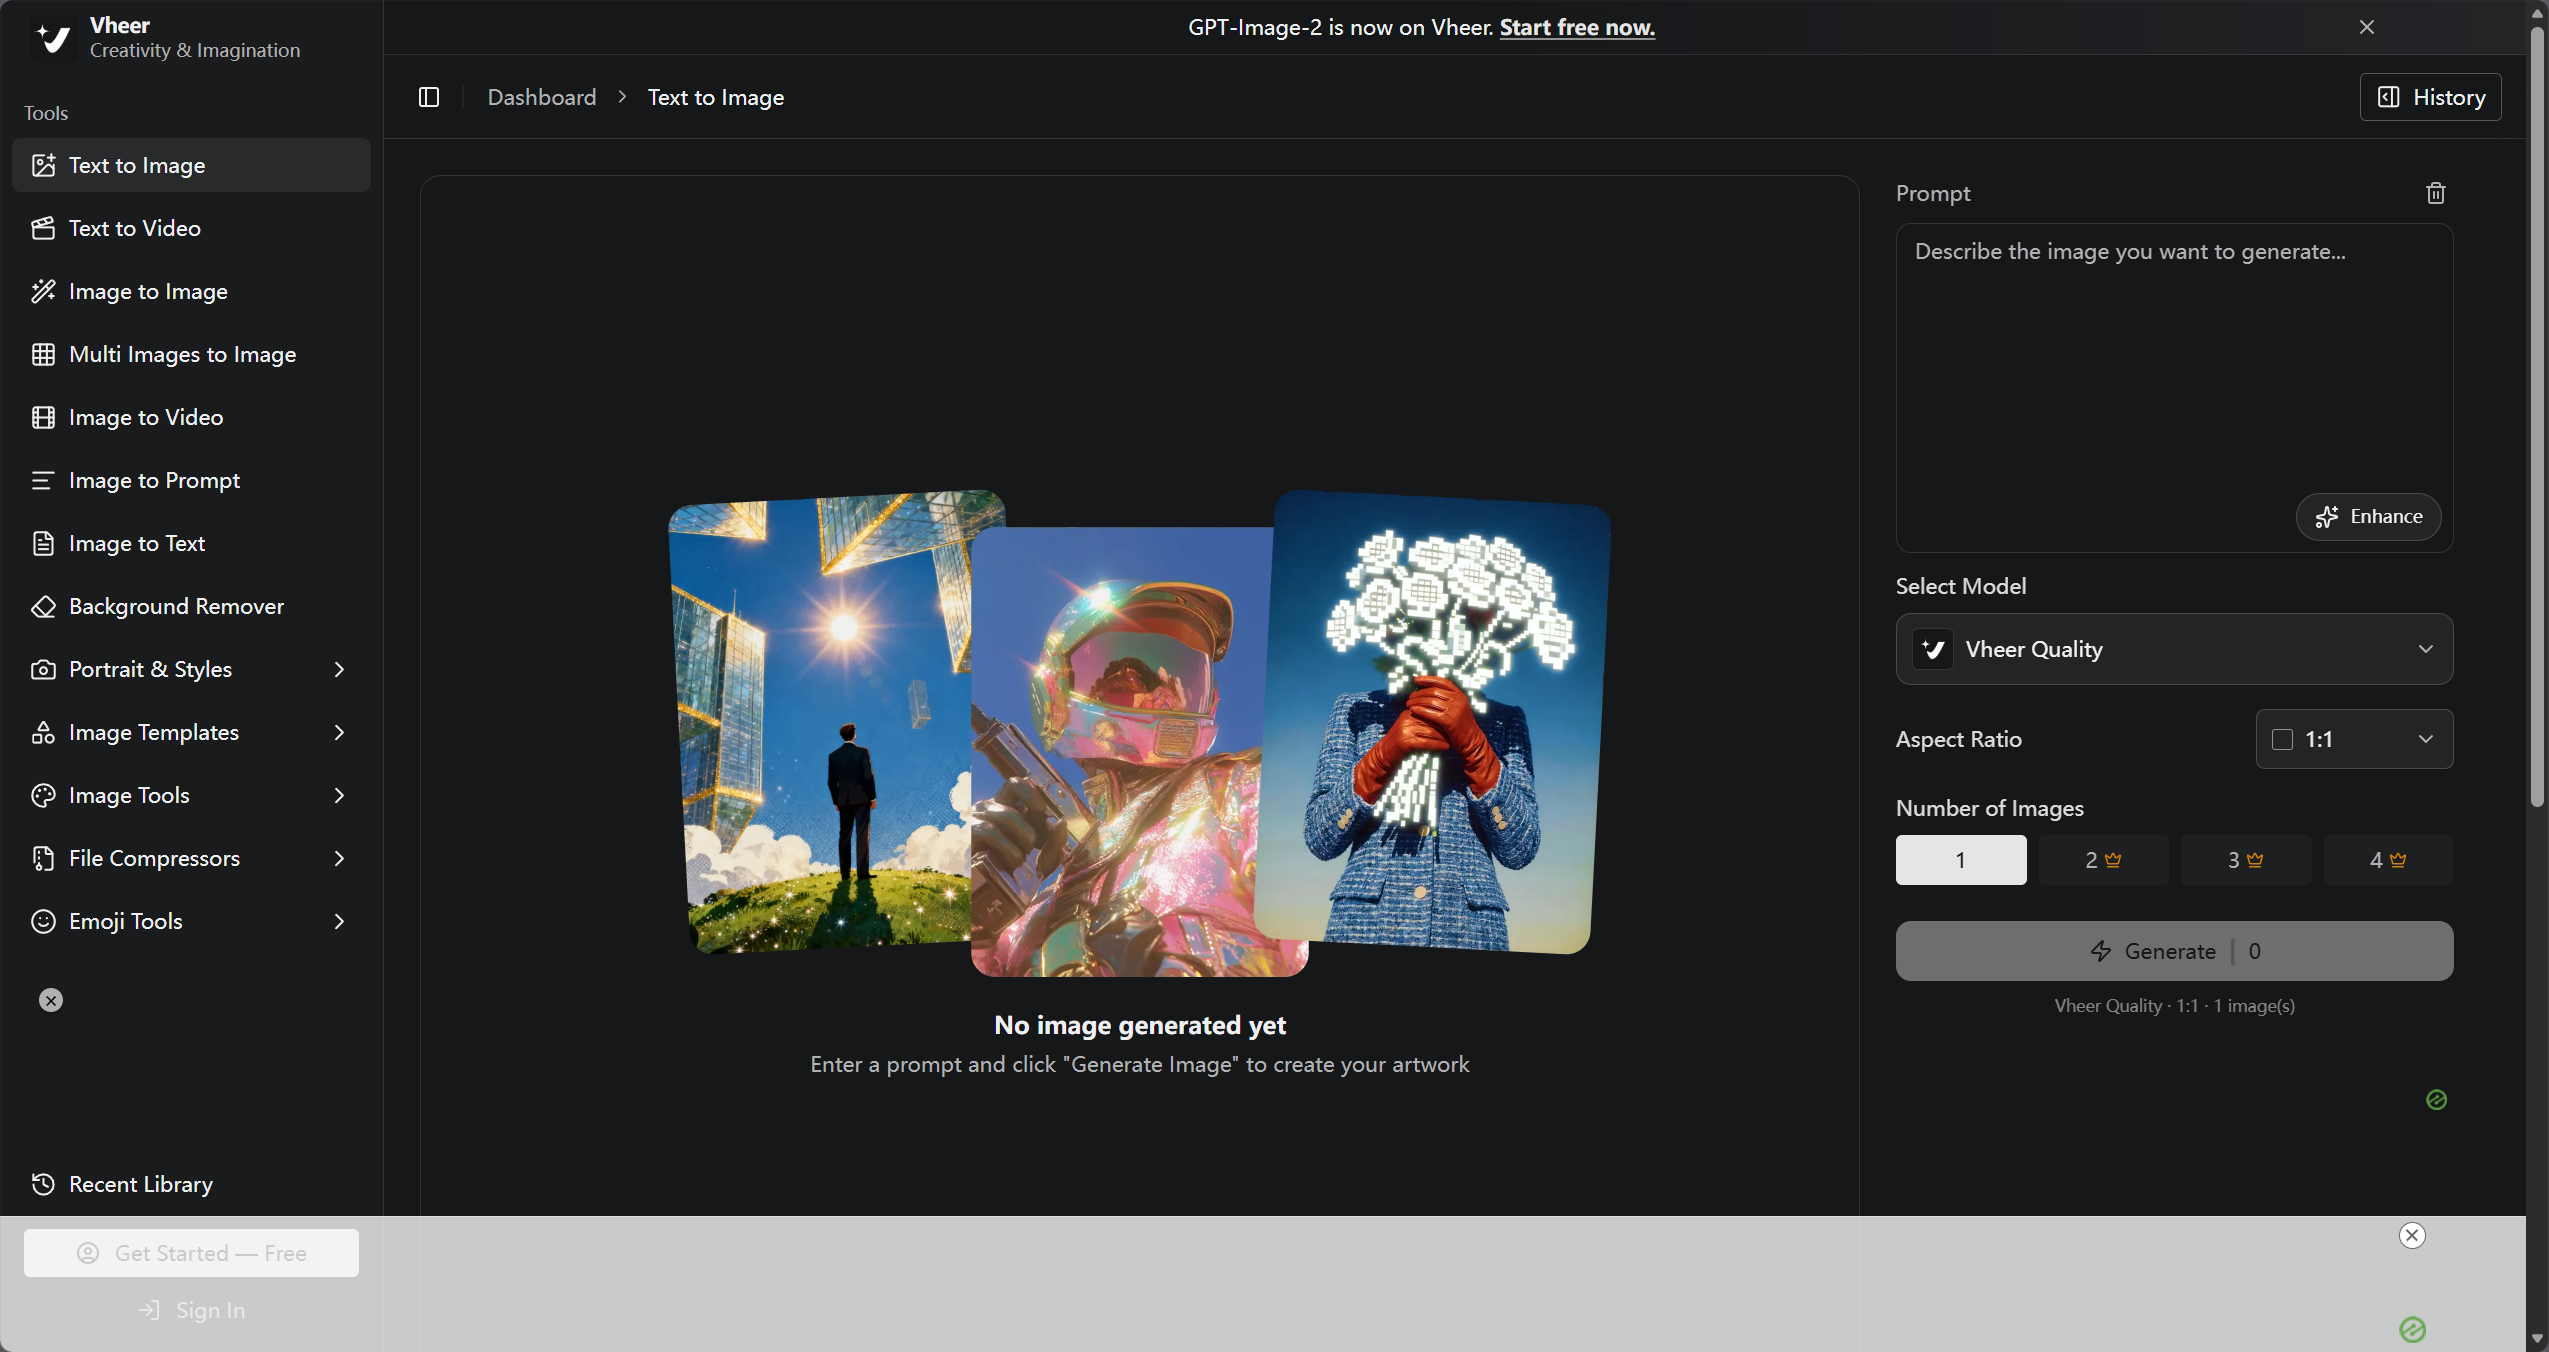Click the Start free now link
The height and width of the screenshot is (1352, 2549).
coord(1577,27)
